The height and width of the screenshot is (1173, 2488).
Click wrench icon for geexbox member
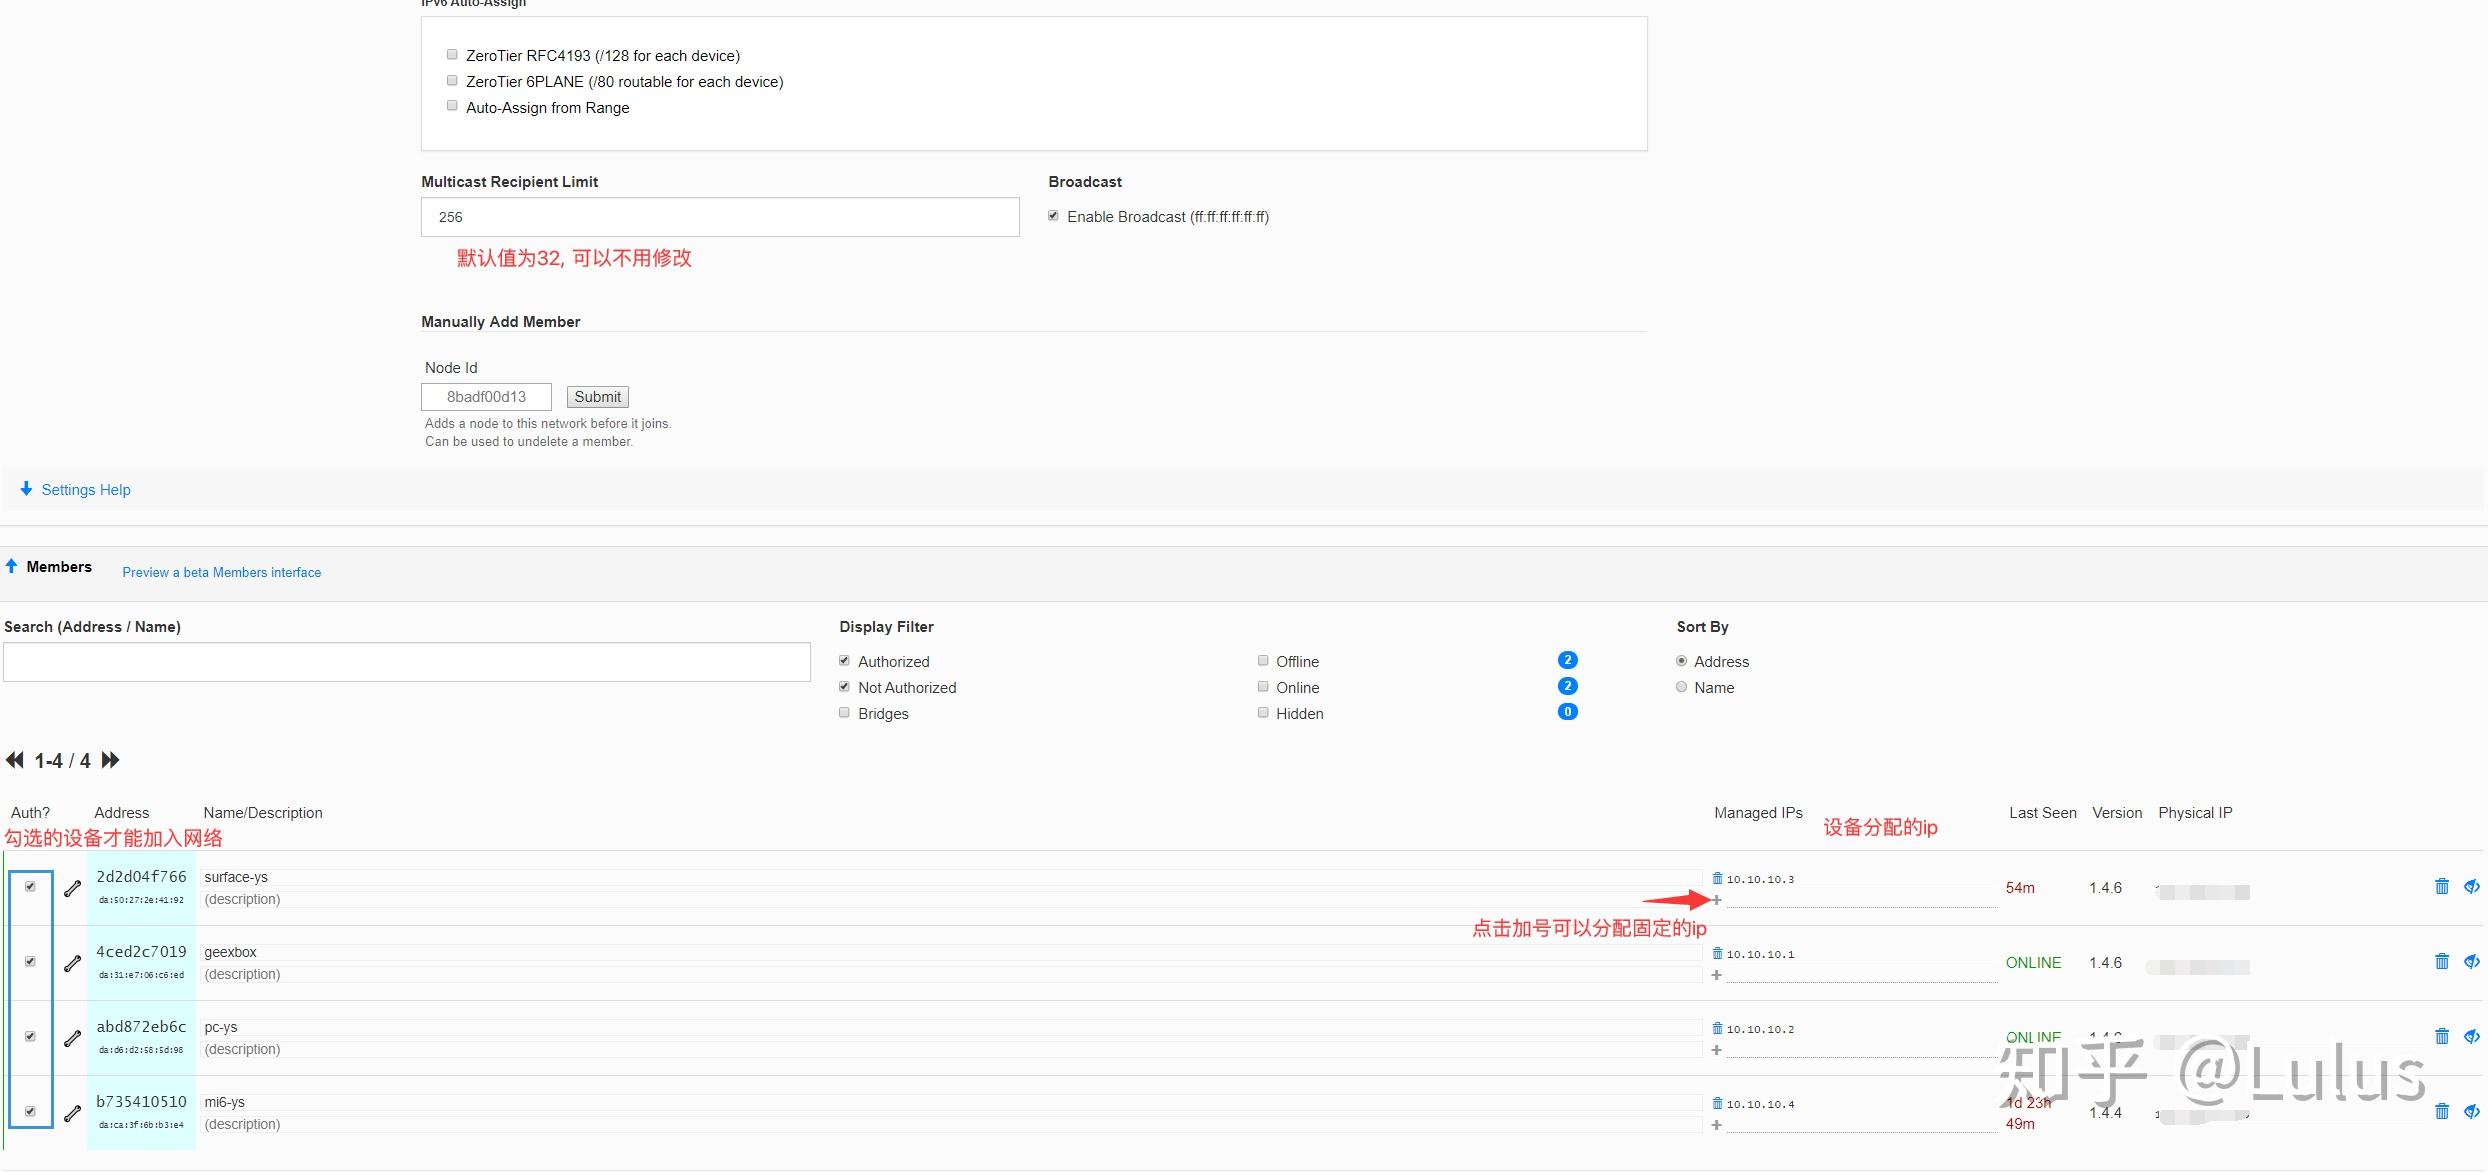point(72,963)
